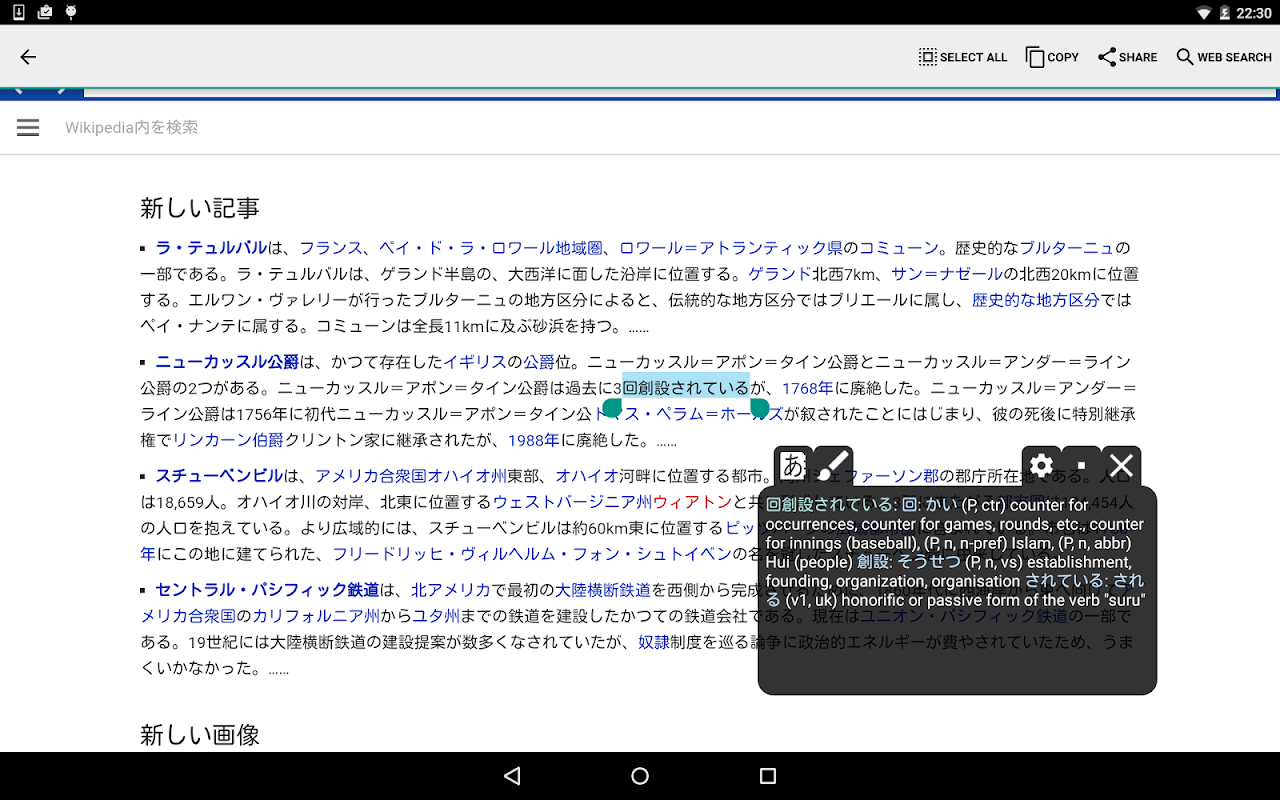This screenshot has width=1280, height=800.
Task: Copy the selected text with COPY
Action: click(x=1052, y=57)
